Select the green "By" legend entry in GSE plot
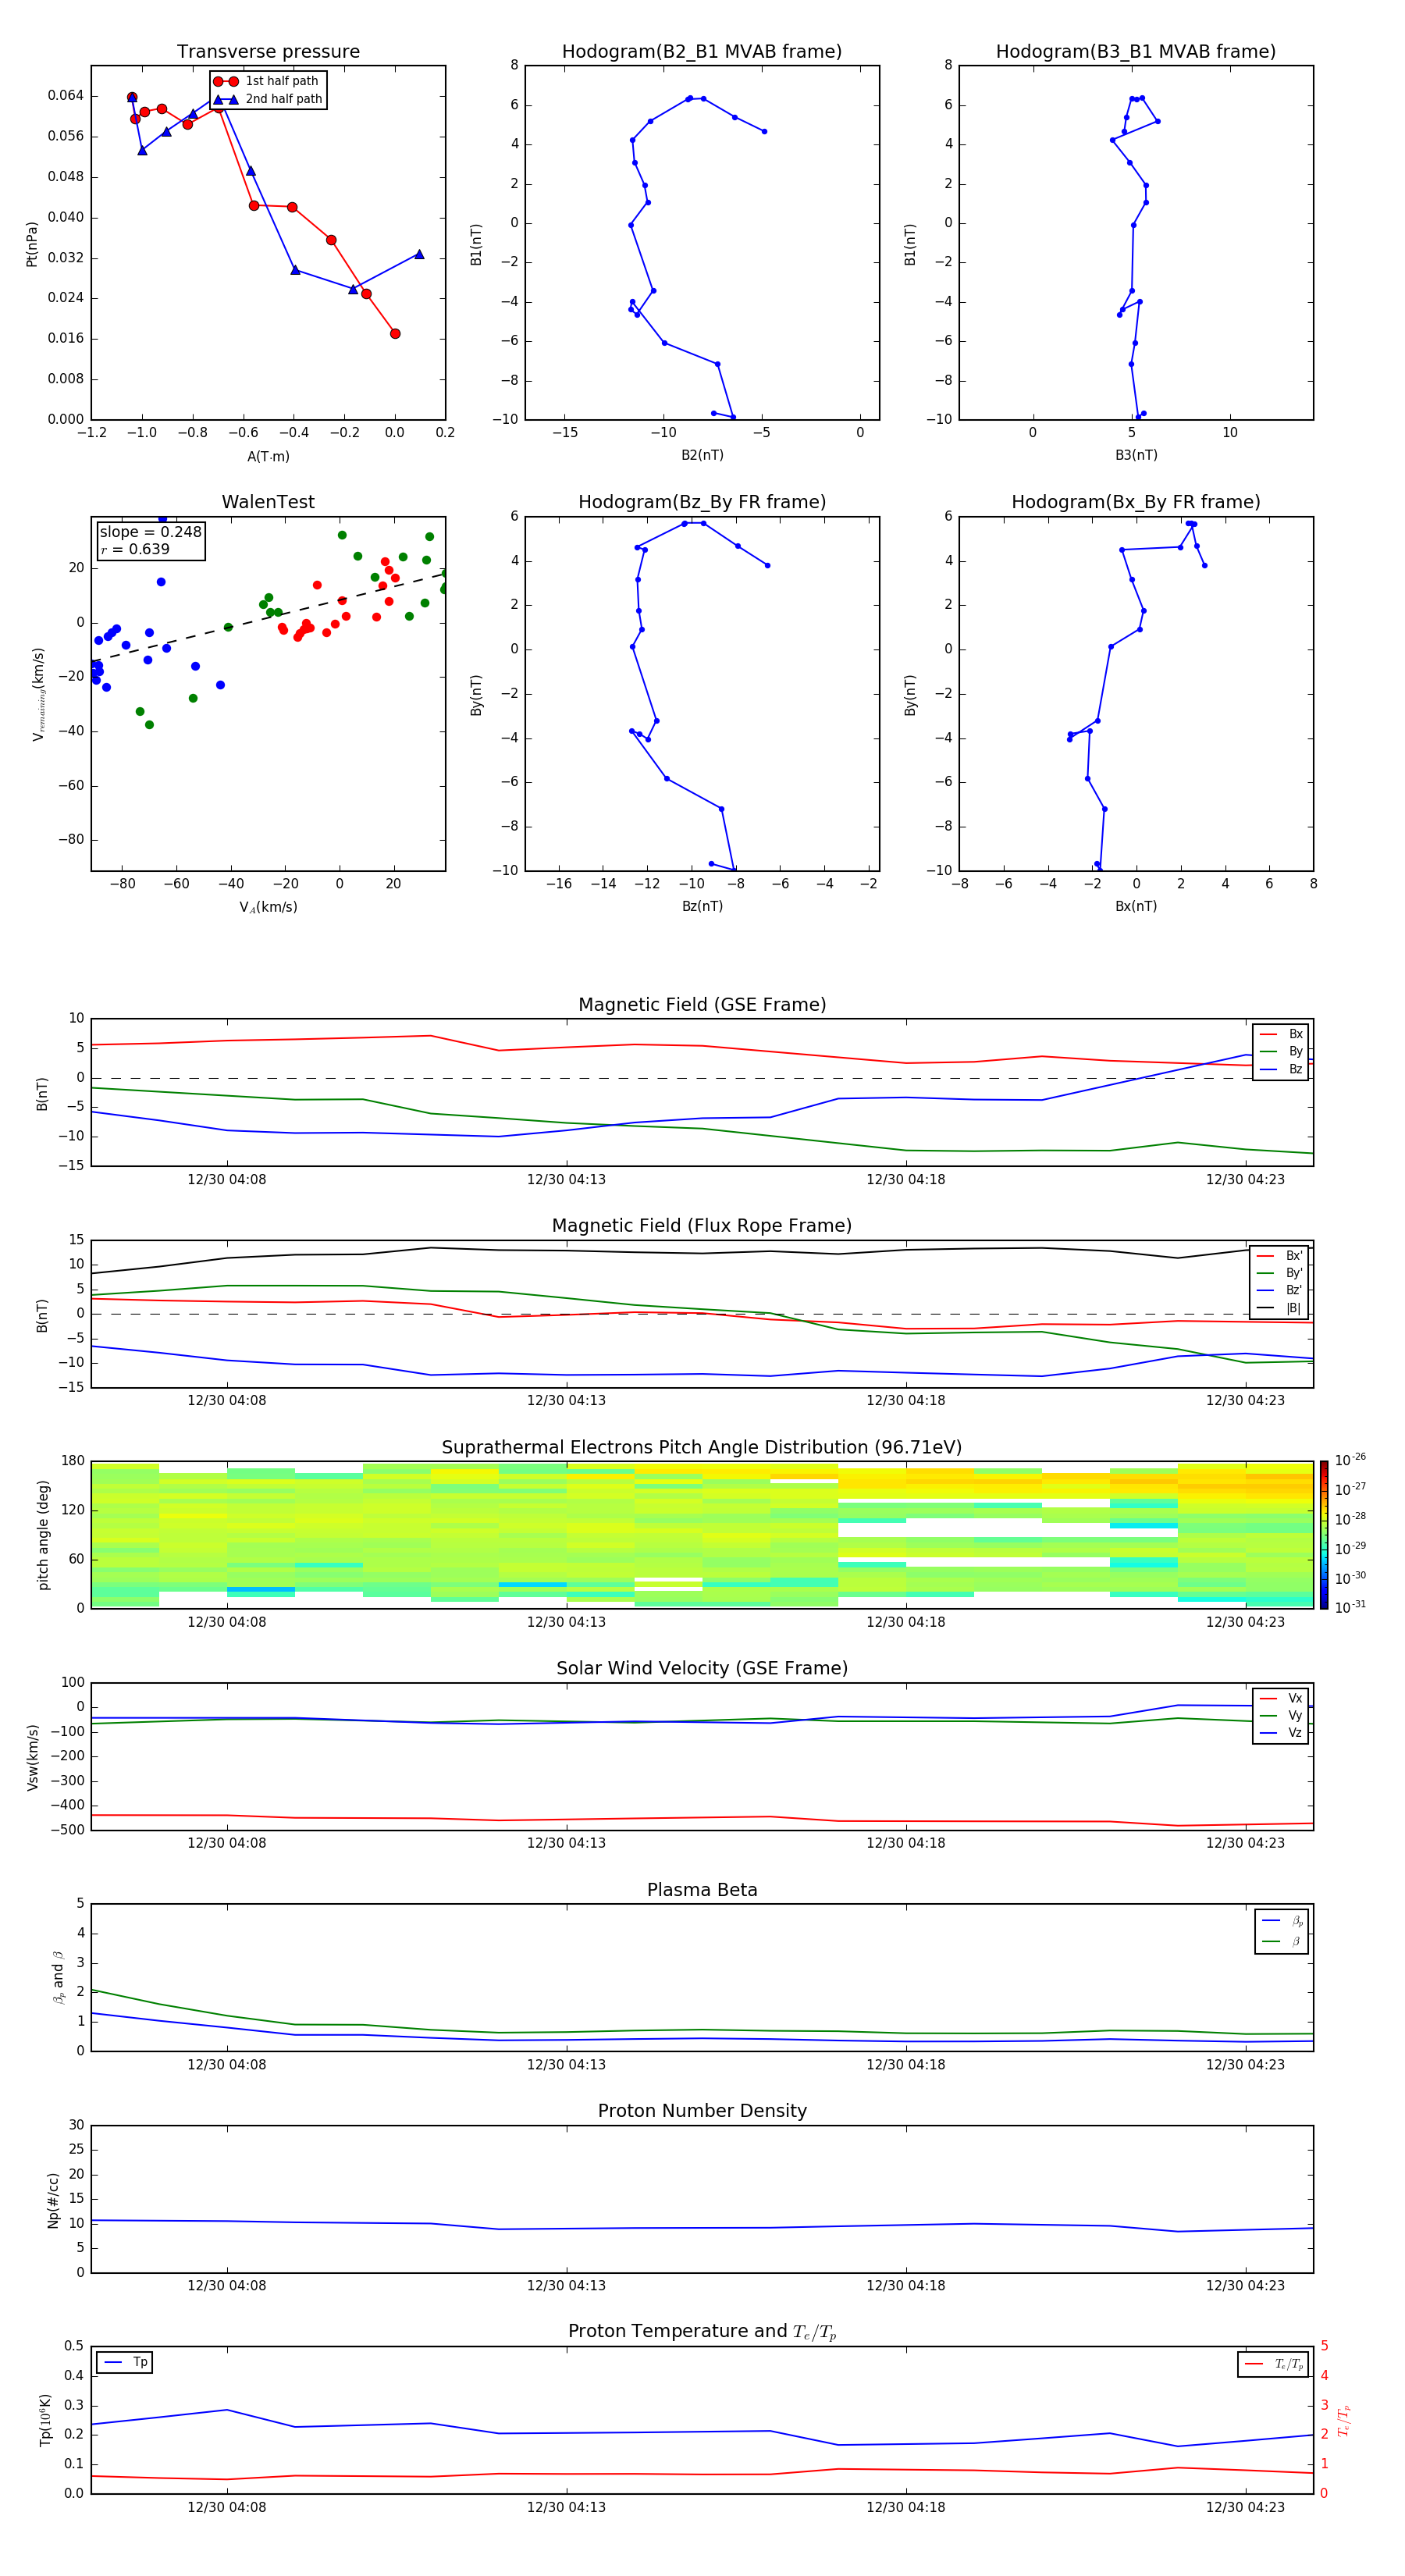This screenshot has width=1405, height=2576. [1280, 1051]
